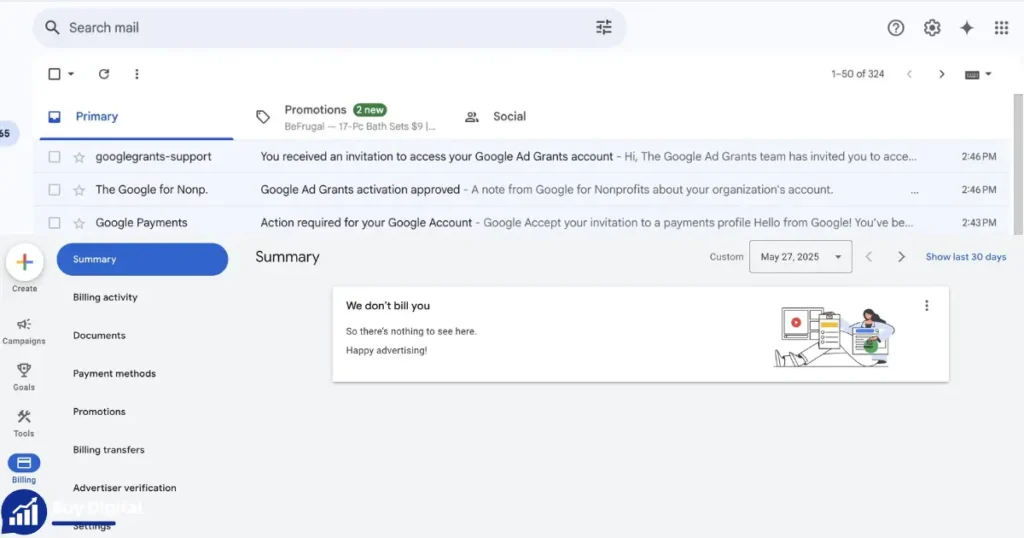
Task: Open Billing activity section
Action: click(x=105, y=297)
